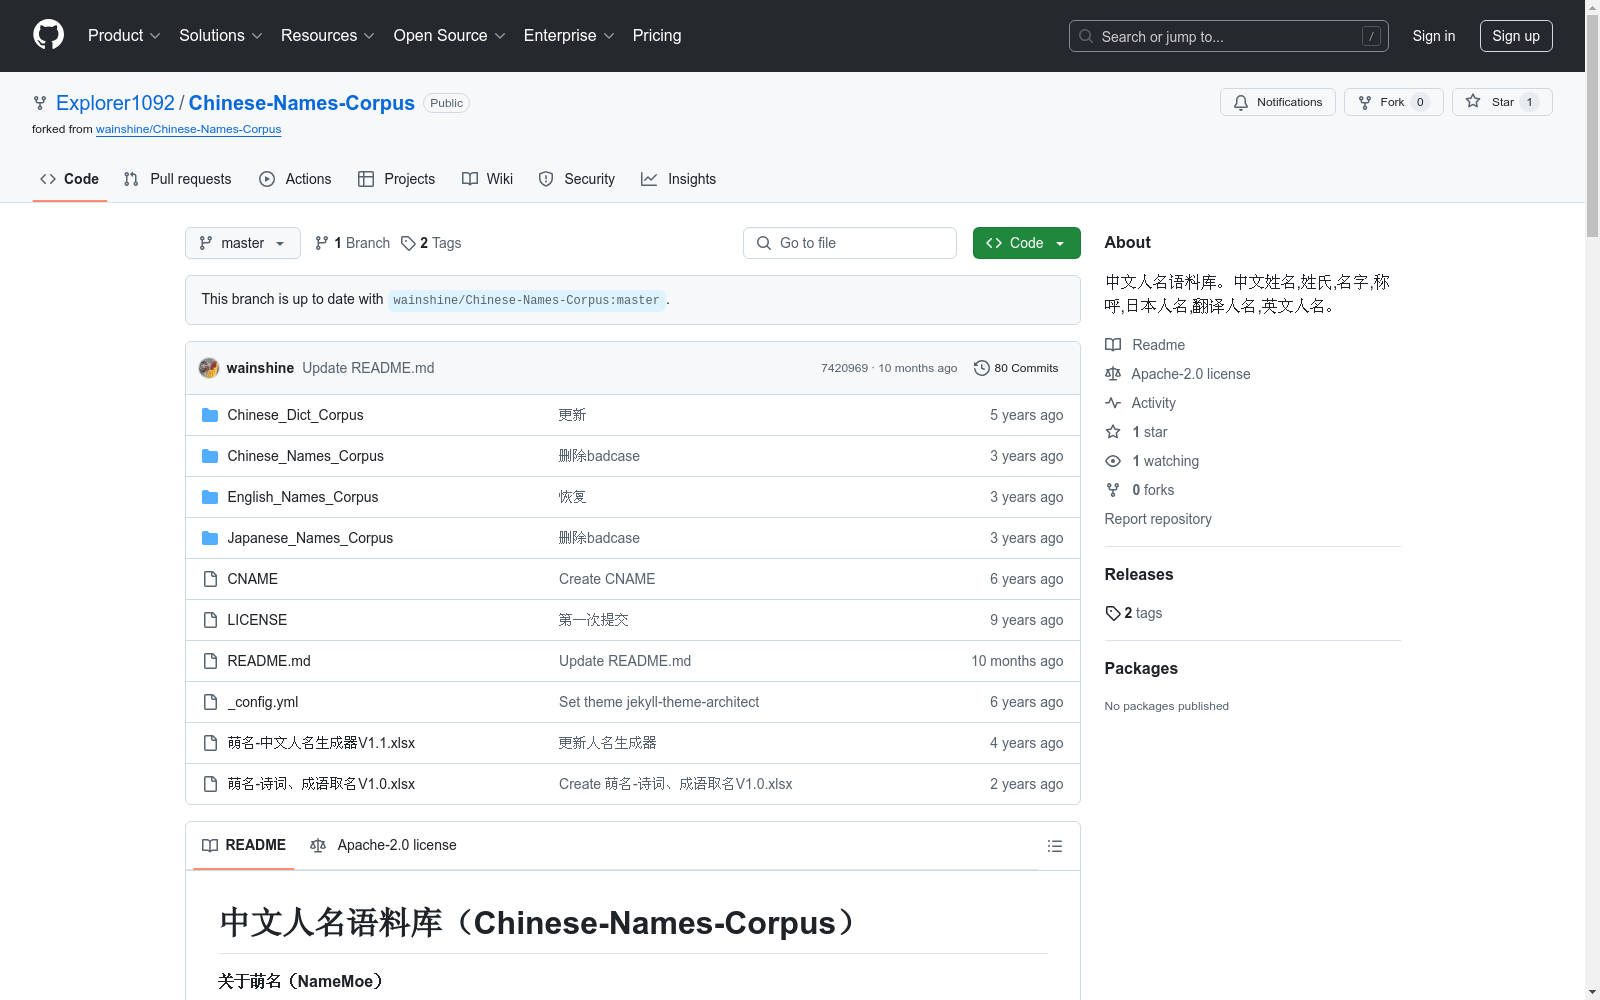Click the fork icon beside 0 forks
Screen dimensions: 1600x1000
coord(1113,490)
